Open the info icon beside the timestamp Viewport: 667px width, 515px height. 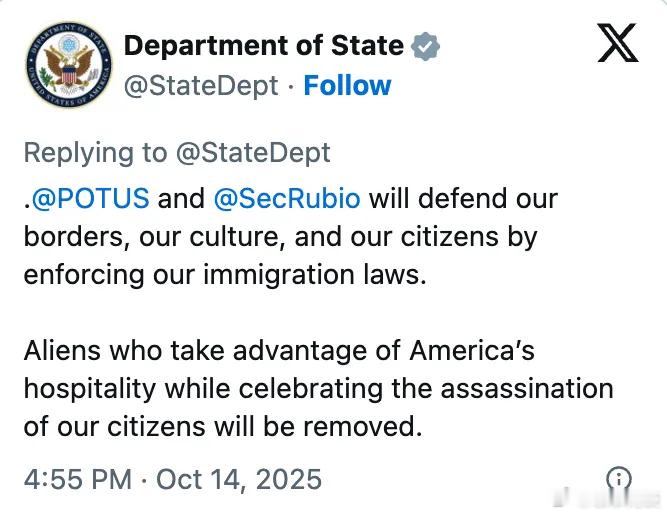pyautogui.click(x=621, y=479)
